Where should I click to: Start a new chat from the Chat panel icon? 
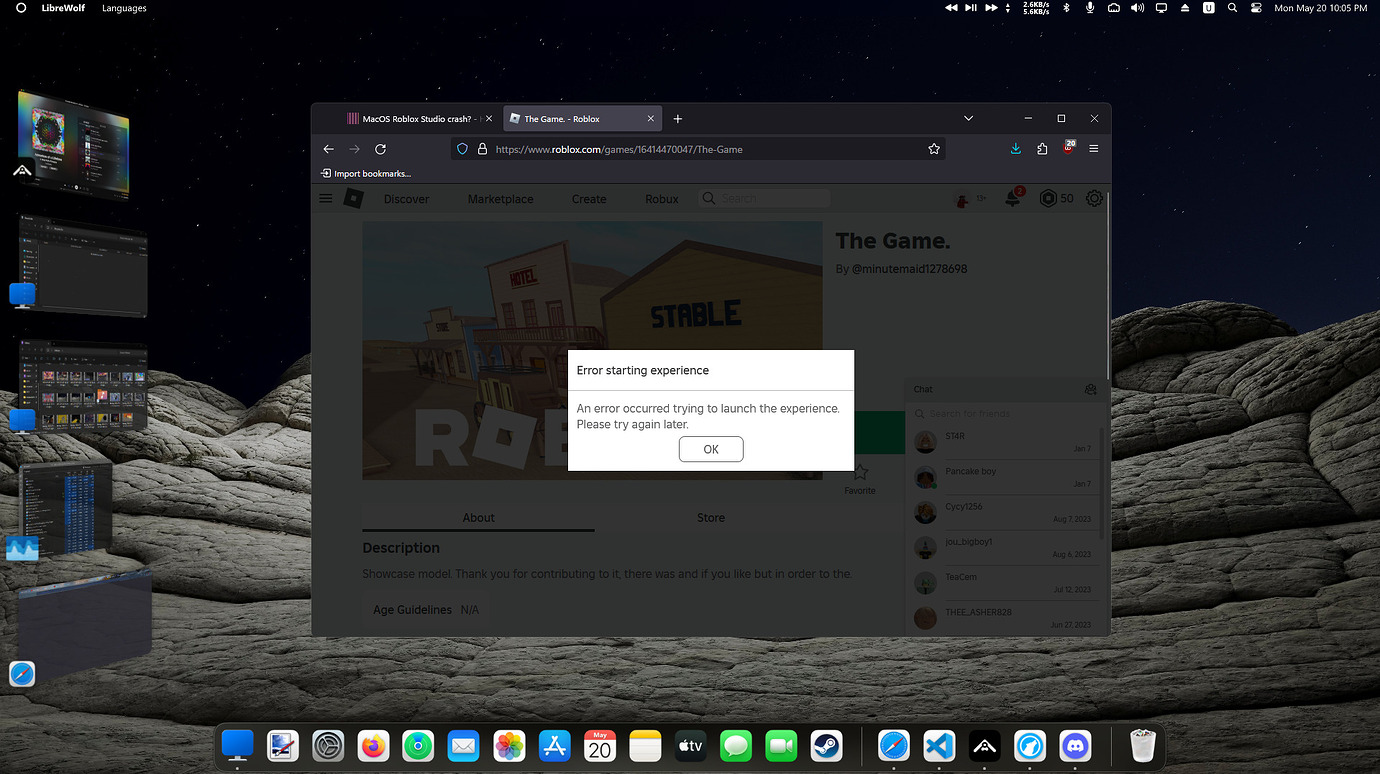coord(1090,389)
